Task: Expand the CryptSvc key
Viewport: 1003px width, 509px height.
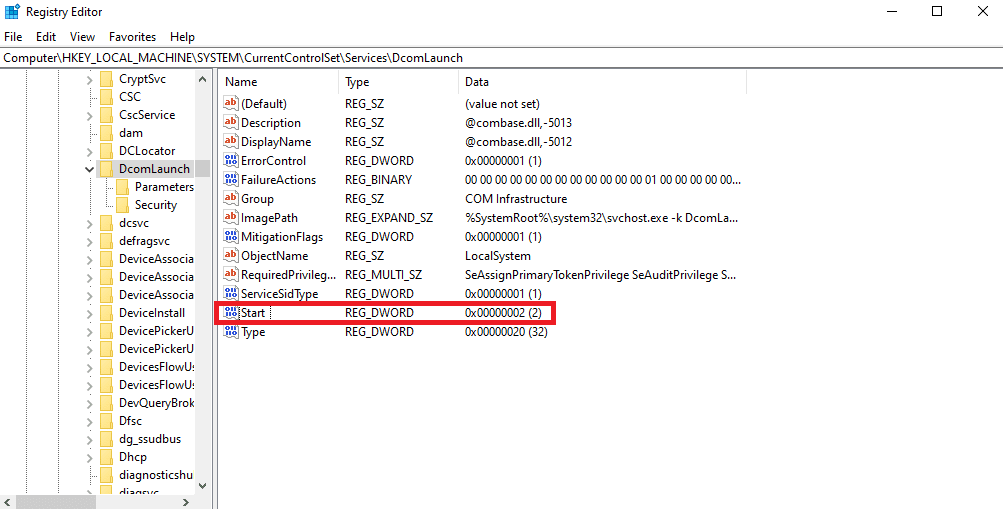Action: (x=89, y=79)
